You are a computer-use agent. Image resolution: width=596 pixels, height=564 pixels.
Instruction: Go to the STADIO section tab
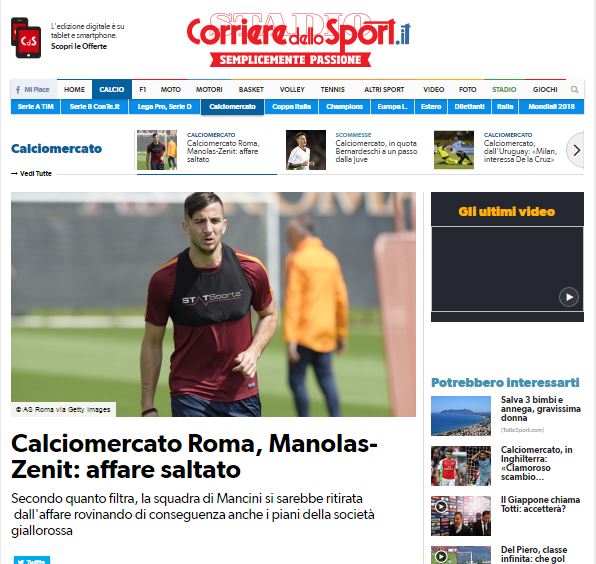point(504,89)
